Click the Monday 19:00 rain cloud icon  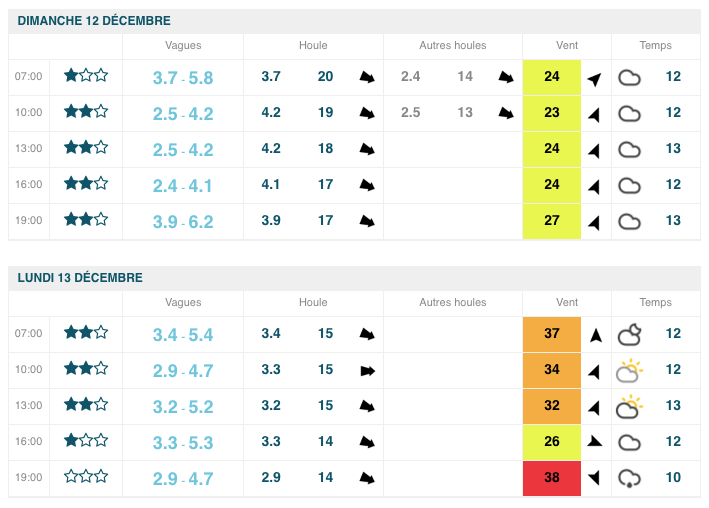coord(629,478)
